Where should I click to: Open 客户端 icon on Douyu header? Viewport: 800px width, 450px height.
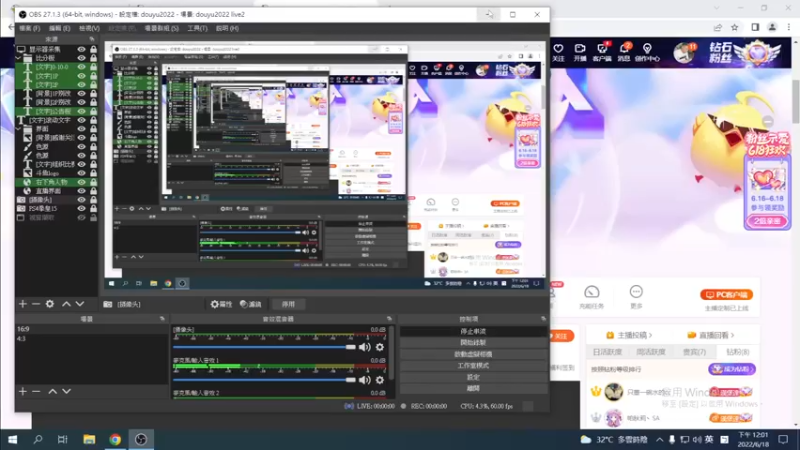[x=602, y=52]
